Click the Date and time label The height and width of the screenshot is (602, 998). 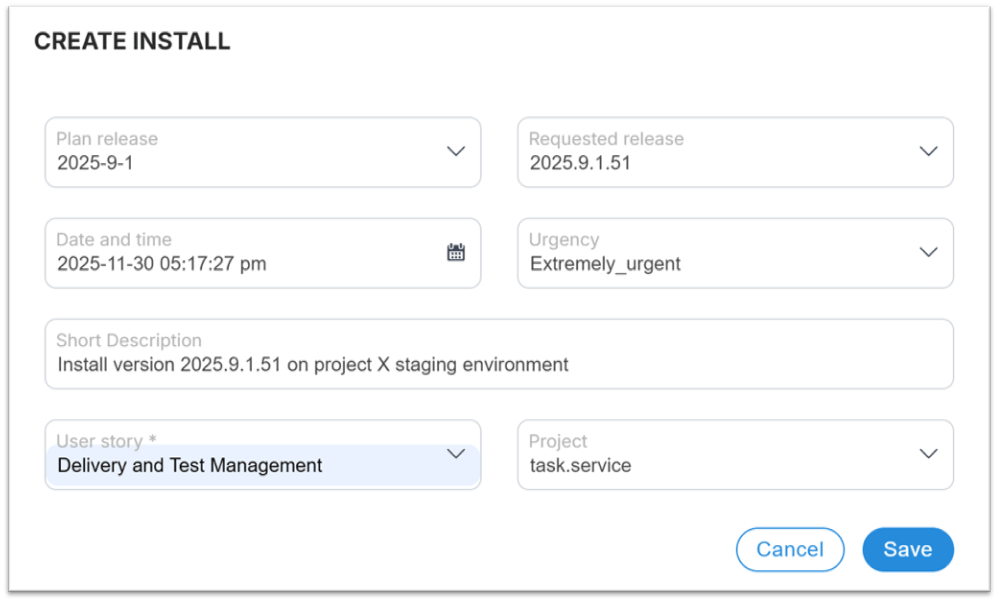[x=114, y=240]
